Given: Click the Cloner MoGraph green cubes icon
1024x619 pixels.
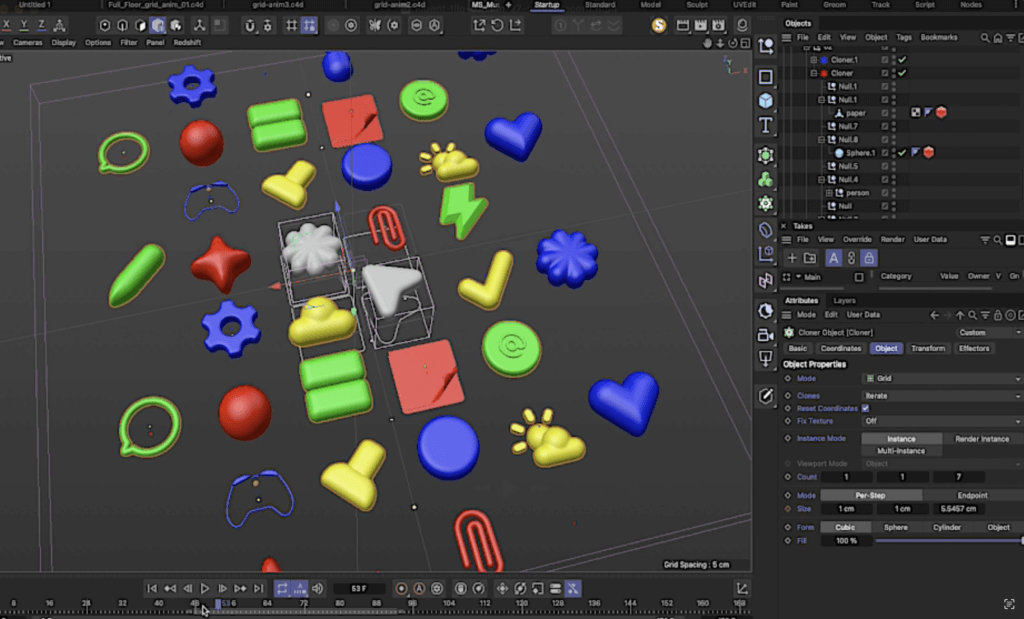Looking at the screenshot, I should [766, 179].
